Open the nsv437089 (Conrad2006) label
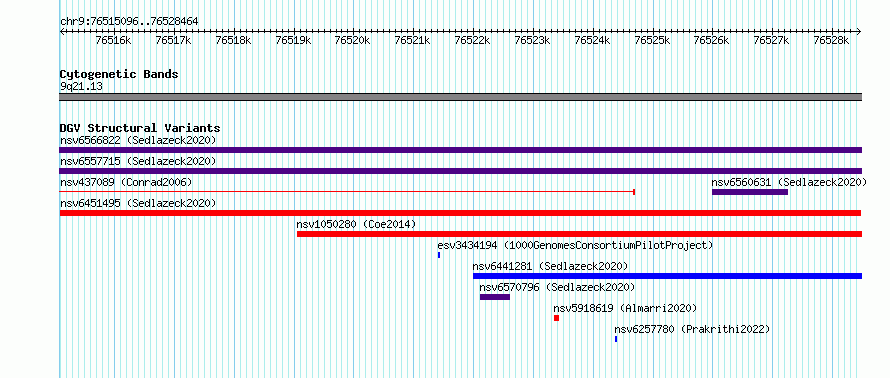This screenshot has width=890, height=378. click(126, 182)
